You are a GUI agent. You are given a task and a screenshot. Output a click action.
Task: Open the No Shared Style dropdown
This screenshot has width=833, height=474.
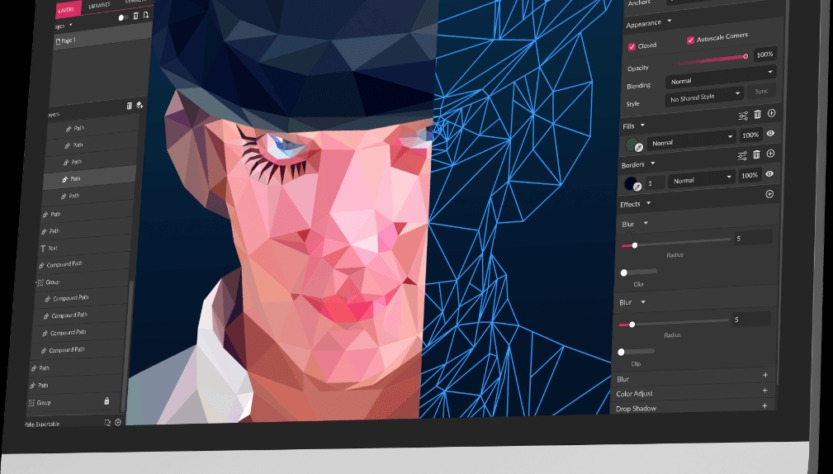pyautogui.click(x=704, y=97)
